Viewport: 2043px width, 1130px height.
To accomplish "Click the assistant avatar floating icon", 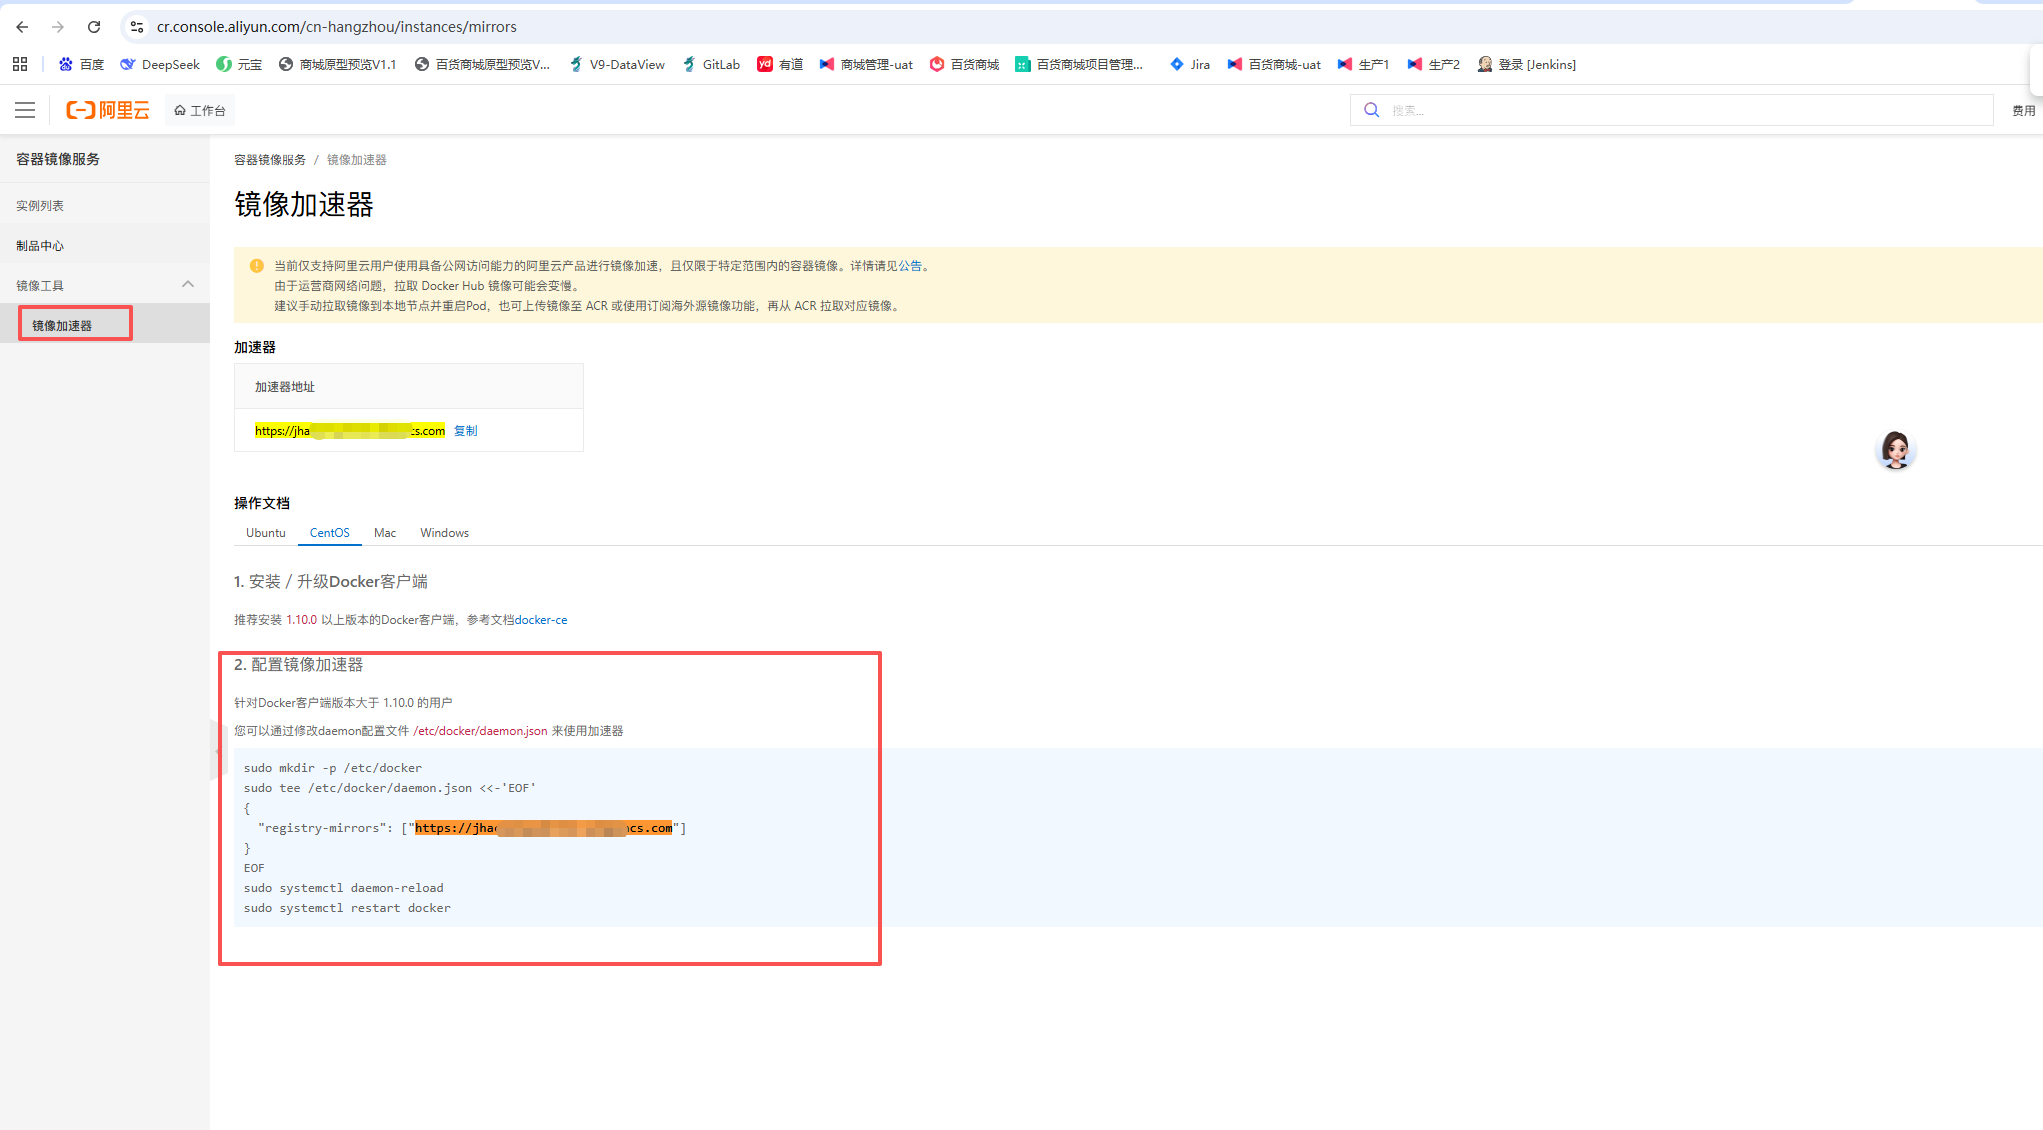I will pos(1895,450).
